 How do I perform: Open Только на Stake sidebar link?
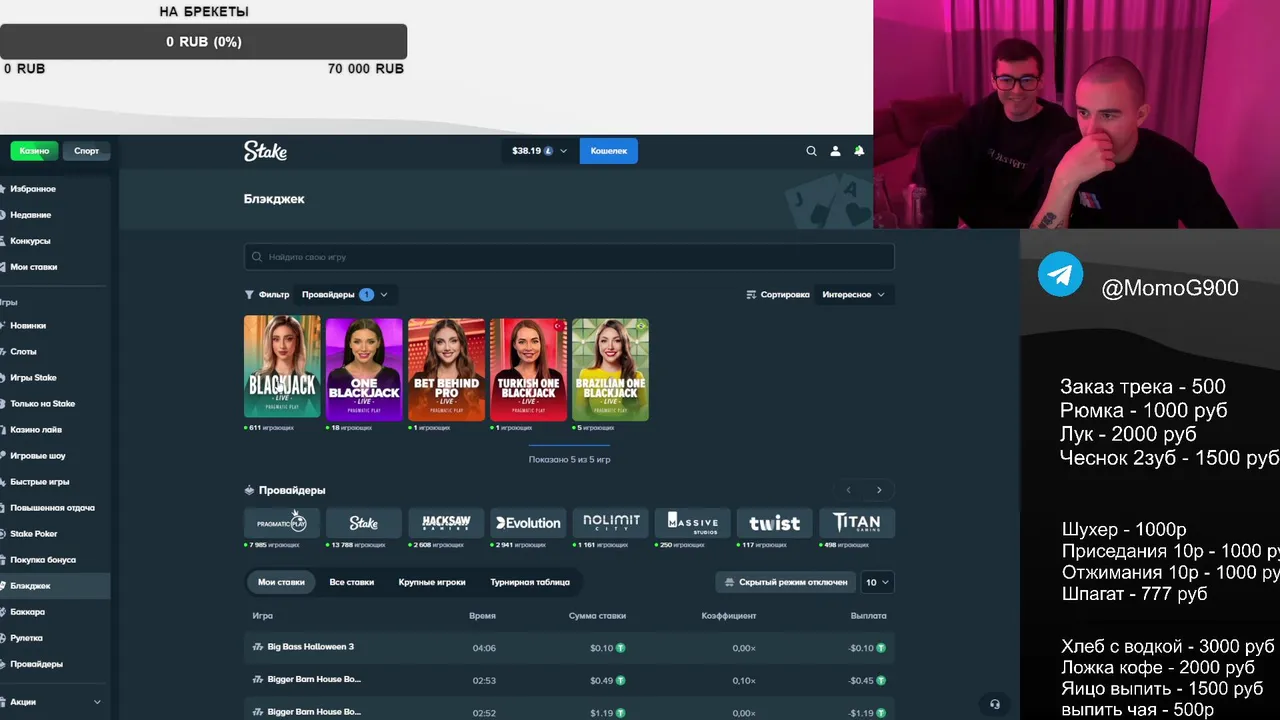[55, 404]
